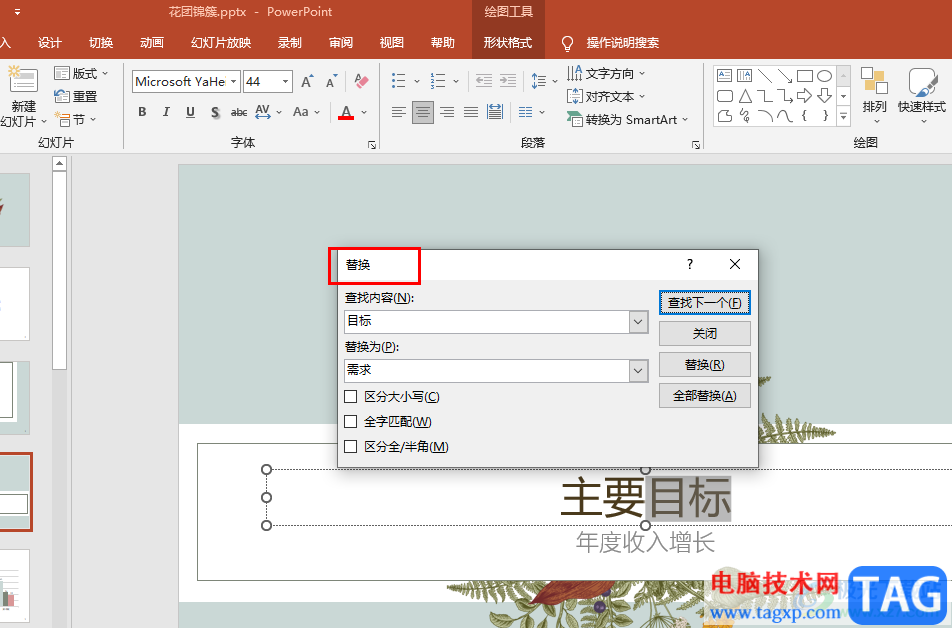Click the 替换为 input field
Image resolution: width=952 pixels, height=628 pixels.
tap(487, 371)
